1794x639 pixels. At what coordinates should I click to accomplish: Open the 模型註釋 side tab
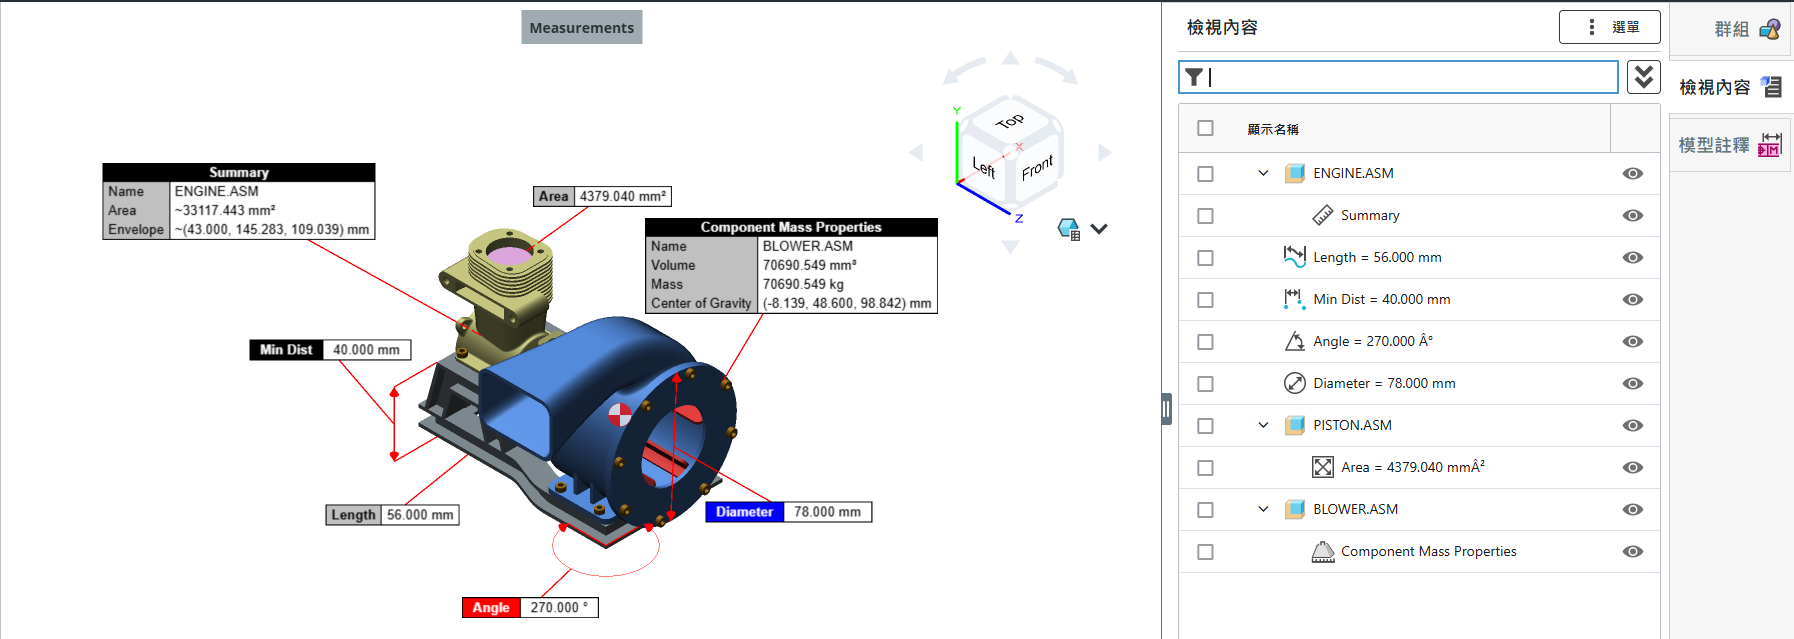click(1730, 145)
